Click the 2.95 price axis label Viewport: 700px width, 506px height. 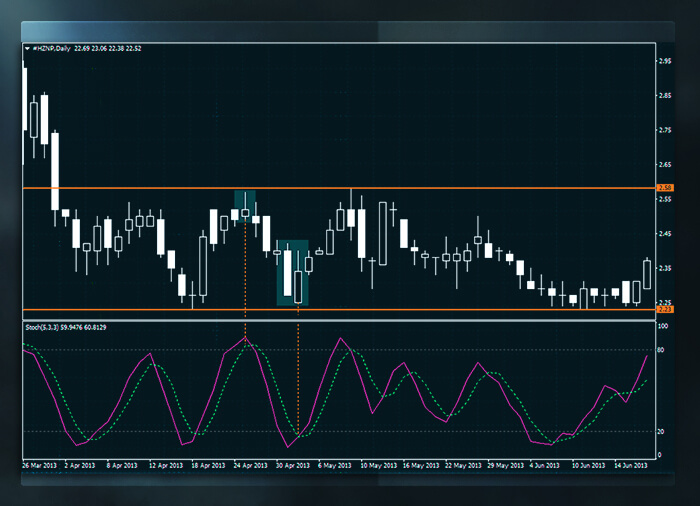[664, 61]
